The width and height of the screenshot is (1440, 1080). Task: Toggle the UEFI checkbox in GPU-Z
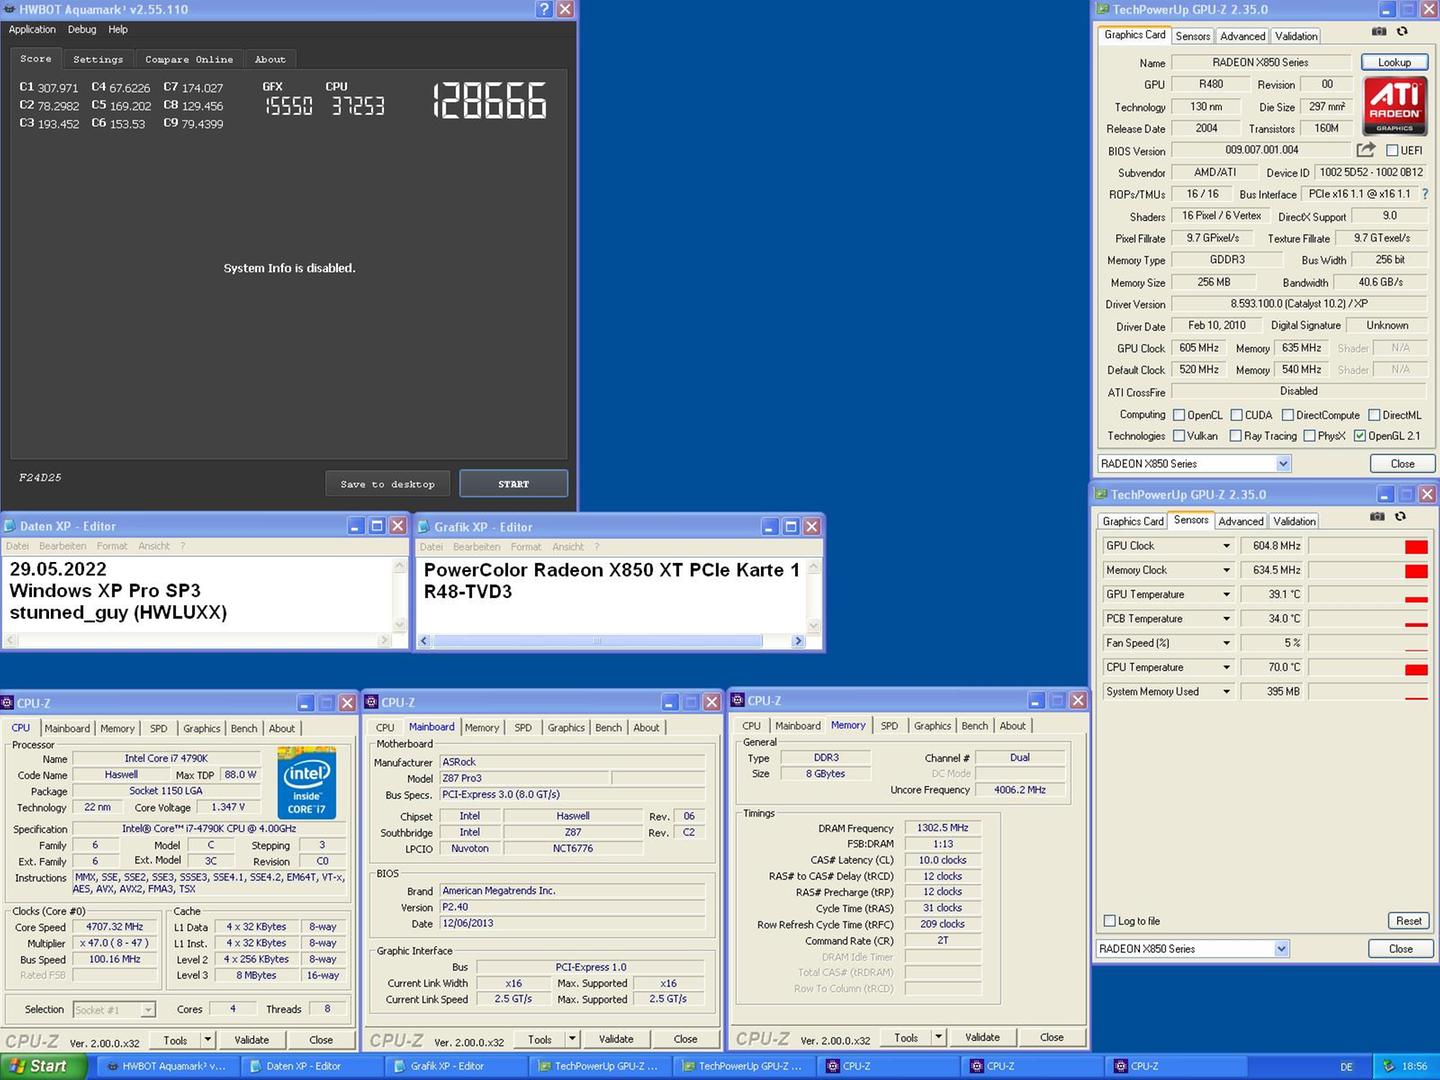(x=1392, y=151)
